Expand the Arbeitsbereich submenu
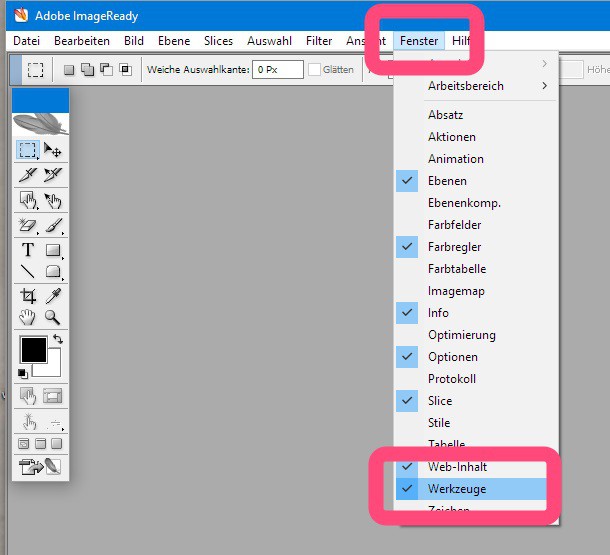610x555 pixels. point(466,86)
